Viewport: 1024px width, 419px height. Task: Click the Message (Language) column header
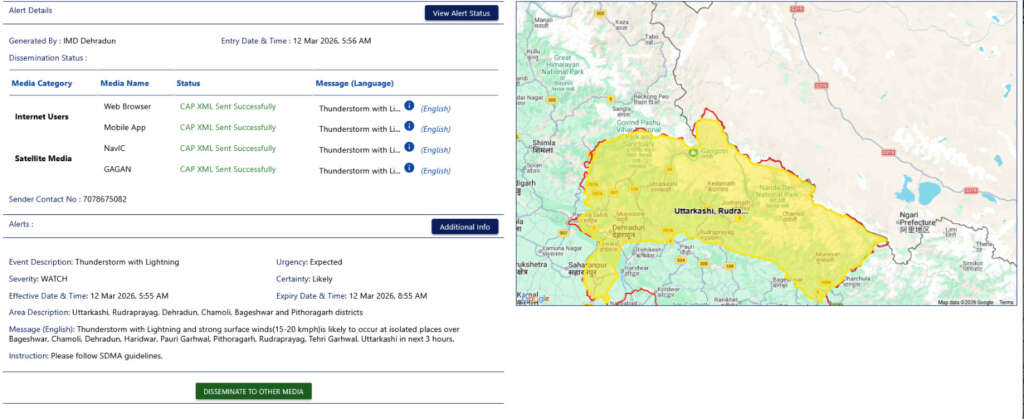[x=354, y=83]
